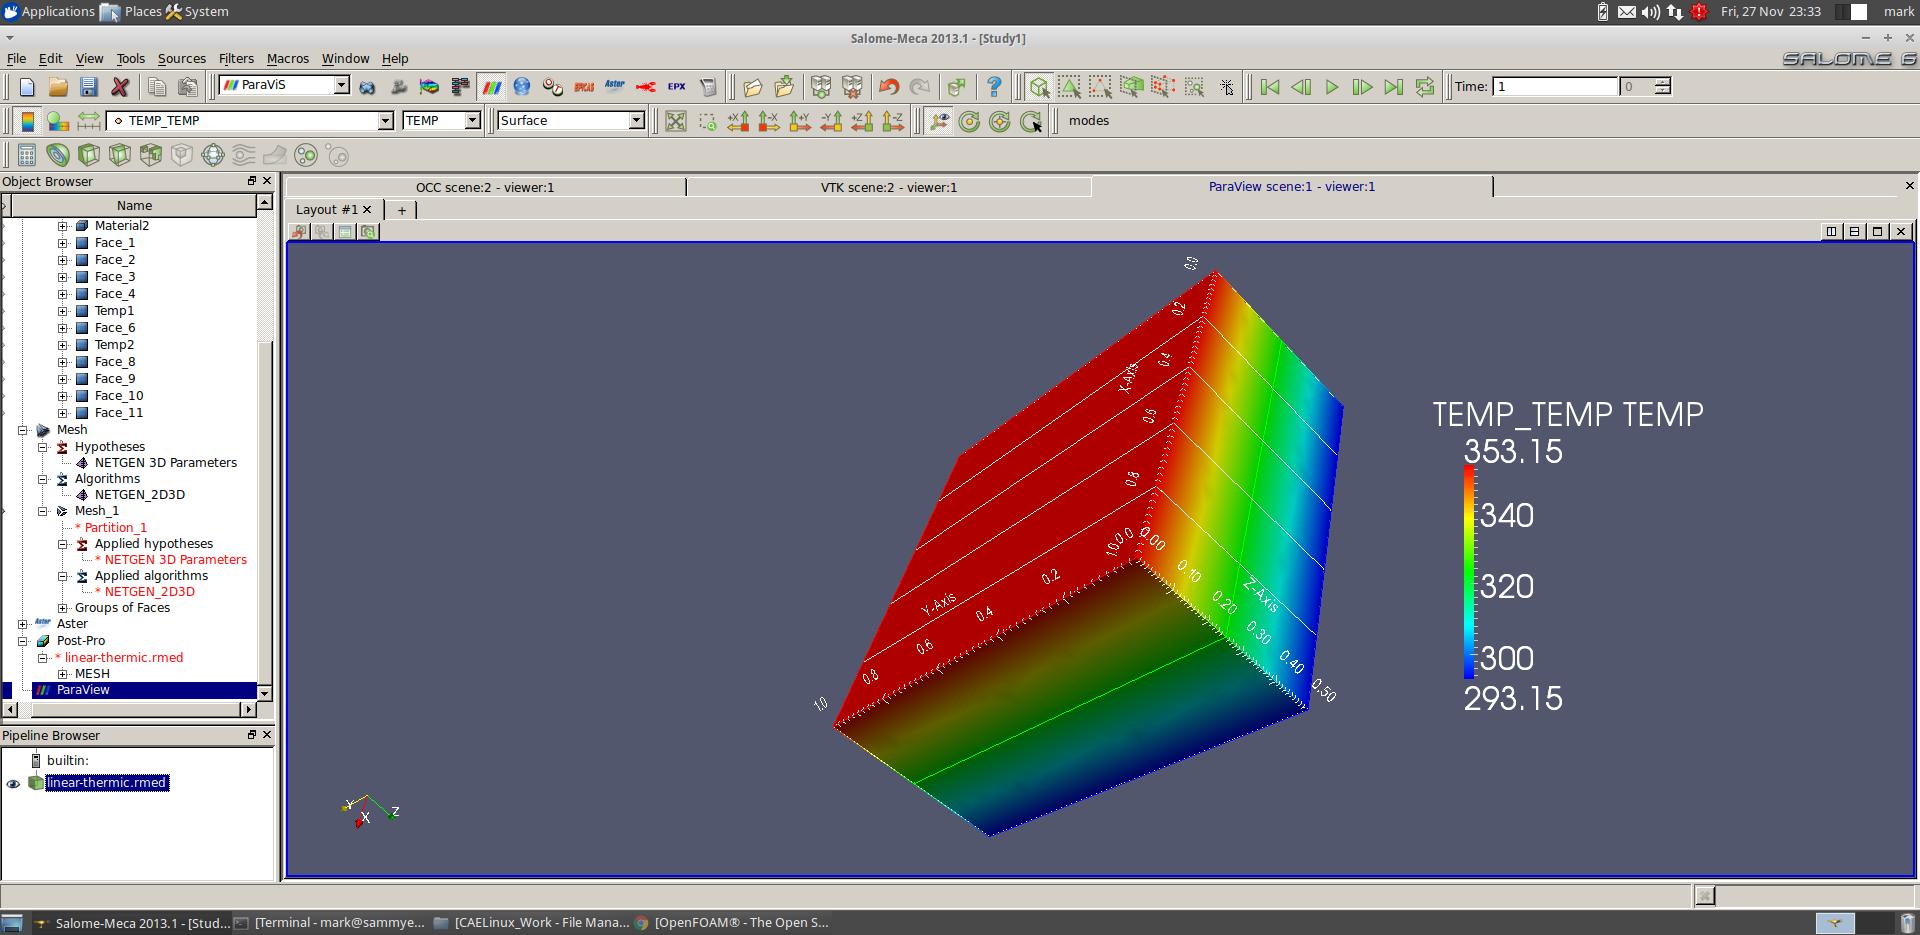
Task: Switch to the VTK scene:2 viewer tab
Action: [x=888, y=187]
